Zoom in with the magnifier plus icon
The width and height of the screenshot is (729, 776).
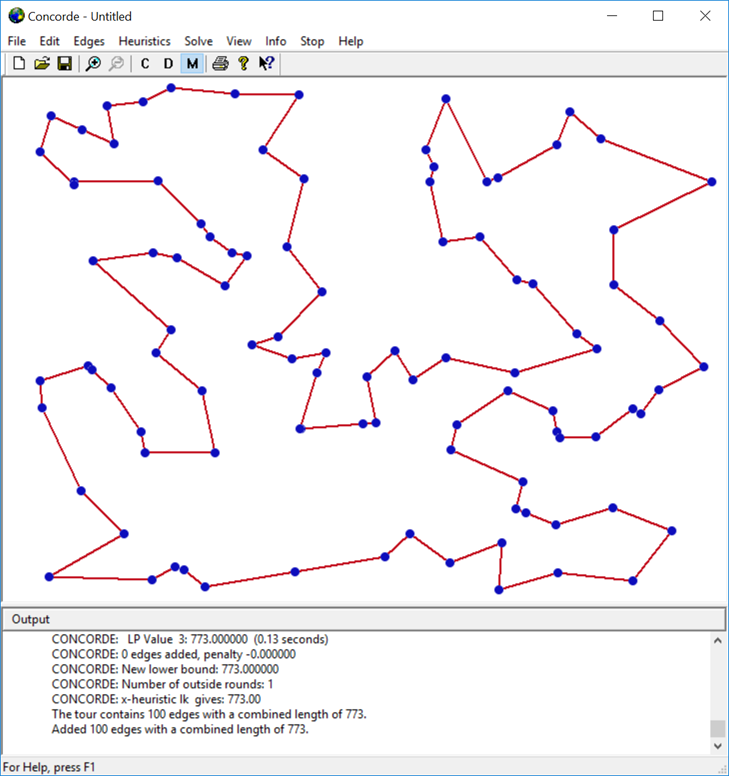93,63
